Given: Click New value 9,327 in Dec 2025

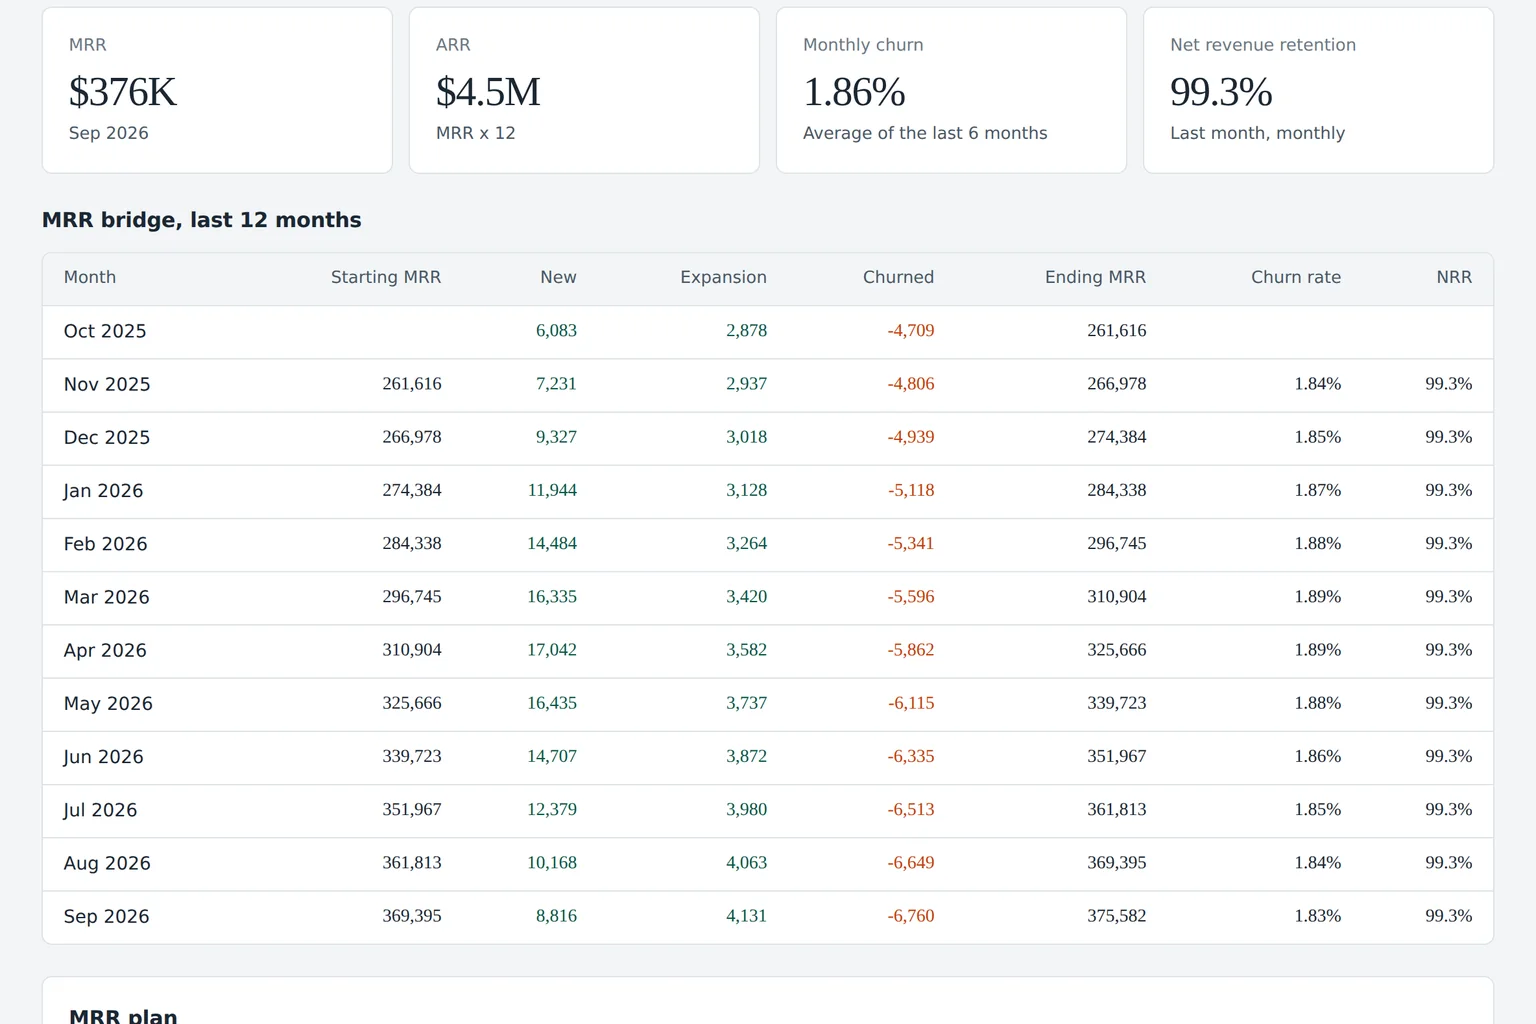Looking at the screenshot, I should coord(556,436).
